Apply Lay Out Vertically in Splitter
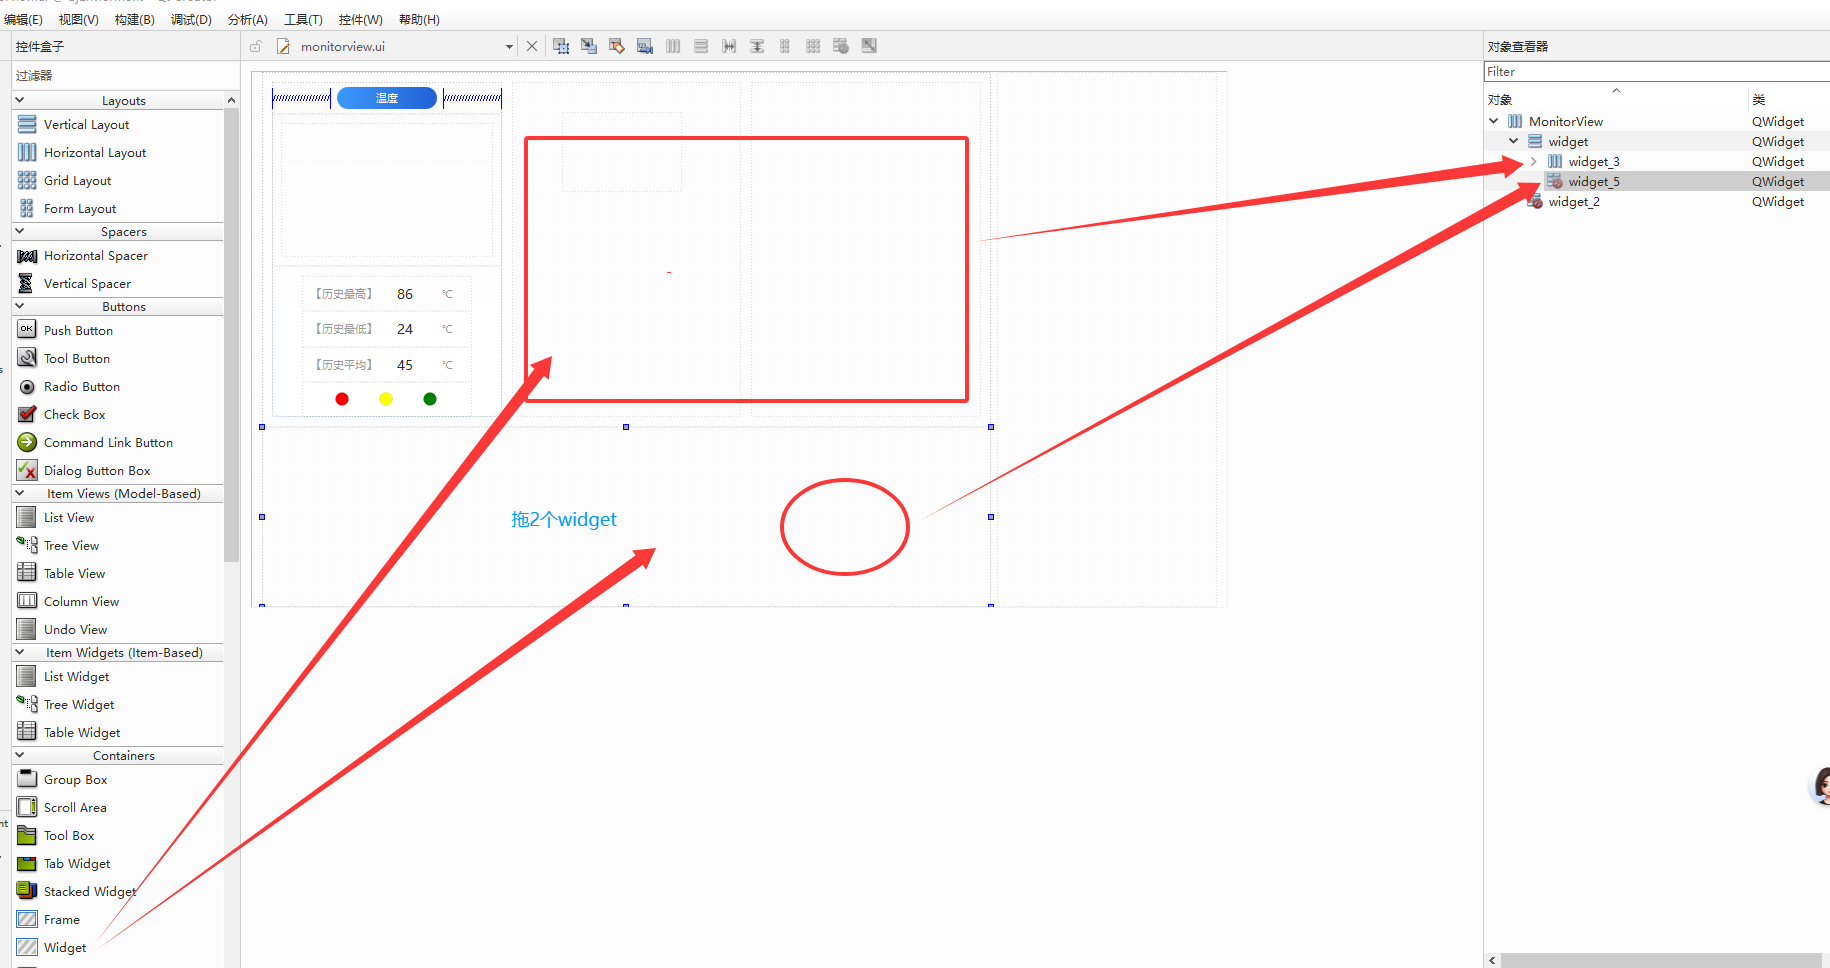Image resolution: width=1830 pixels, height=968 pixels. (x=757, y=46)
